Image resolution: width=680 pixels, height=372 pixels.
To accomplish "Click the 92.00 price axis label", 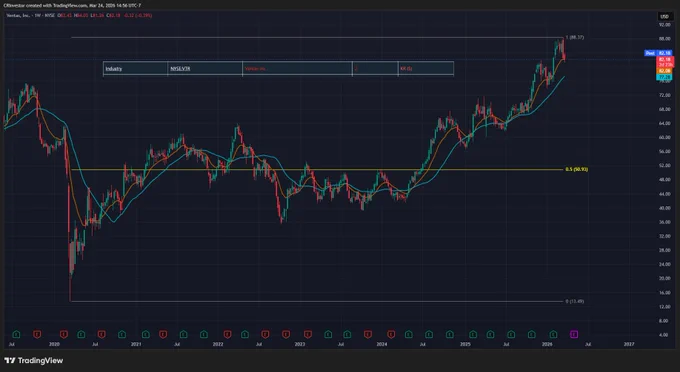I will pyautogui.click(x=664, y=25).
